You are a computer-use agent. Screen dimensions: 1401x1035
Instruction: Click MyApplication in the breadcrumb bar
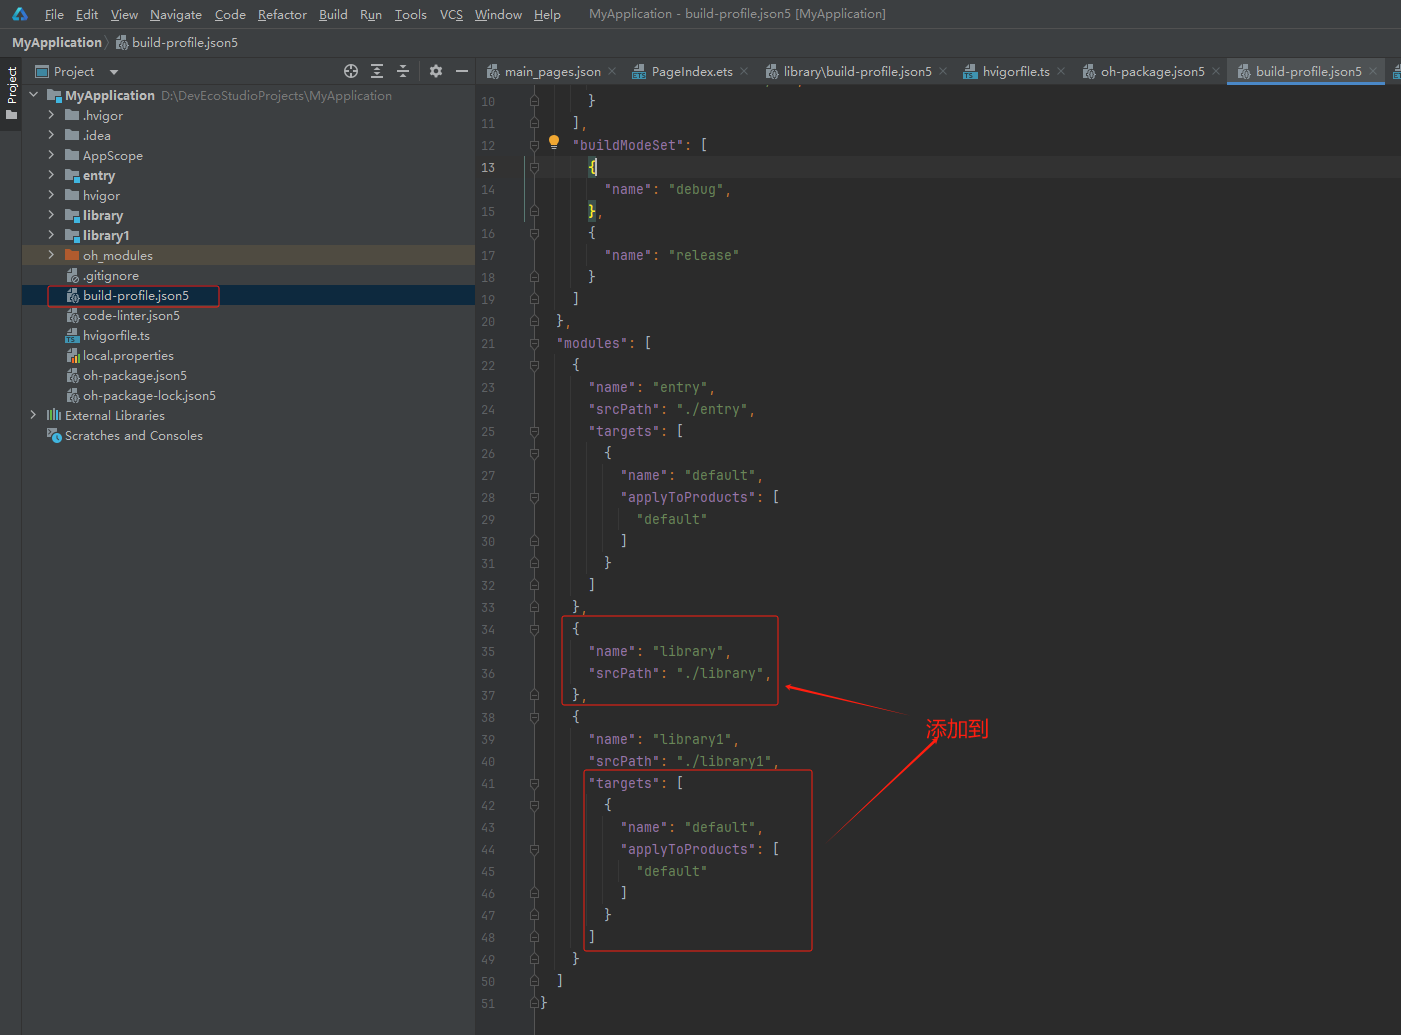(x=57, y=42)
